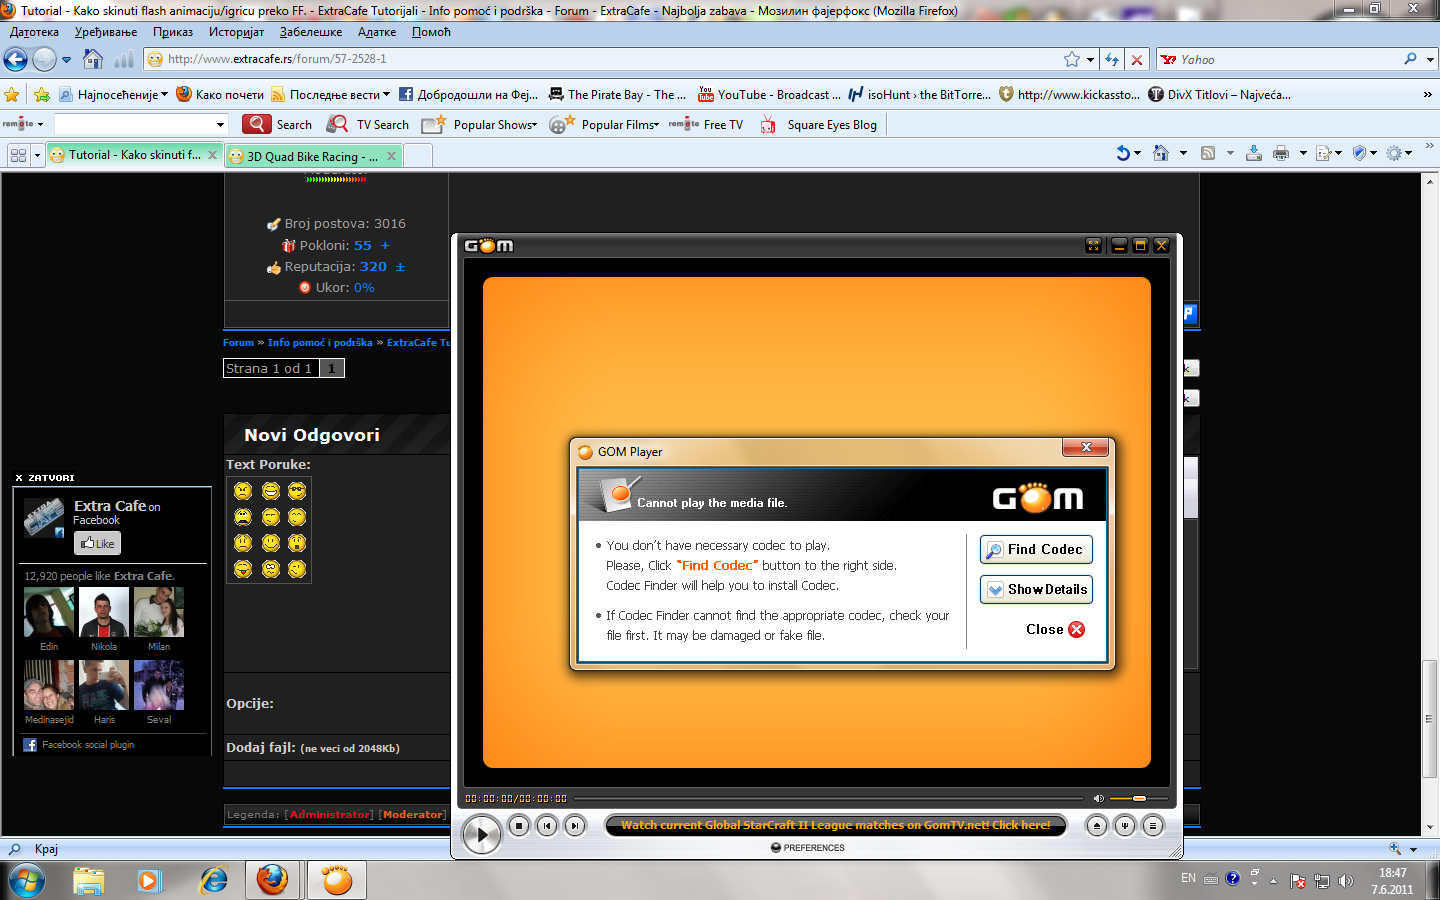Click the Show Details button
The width and height of the screenshot is (1440, 900).
[x=1036, y=590]
